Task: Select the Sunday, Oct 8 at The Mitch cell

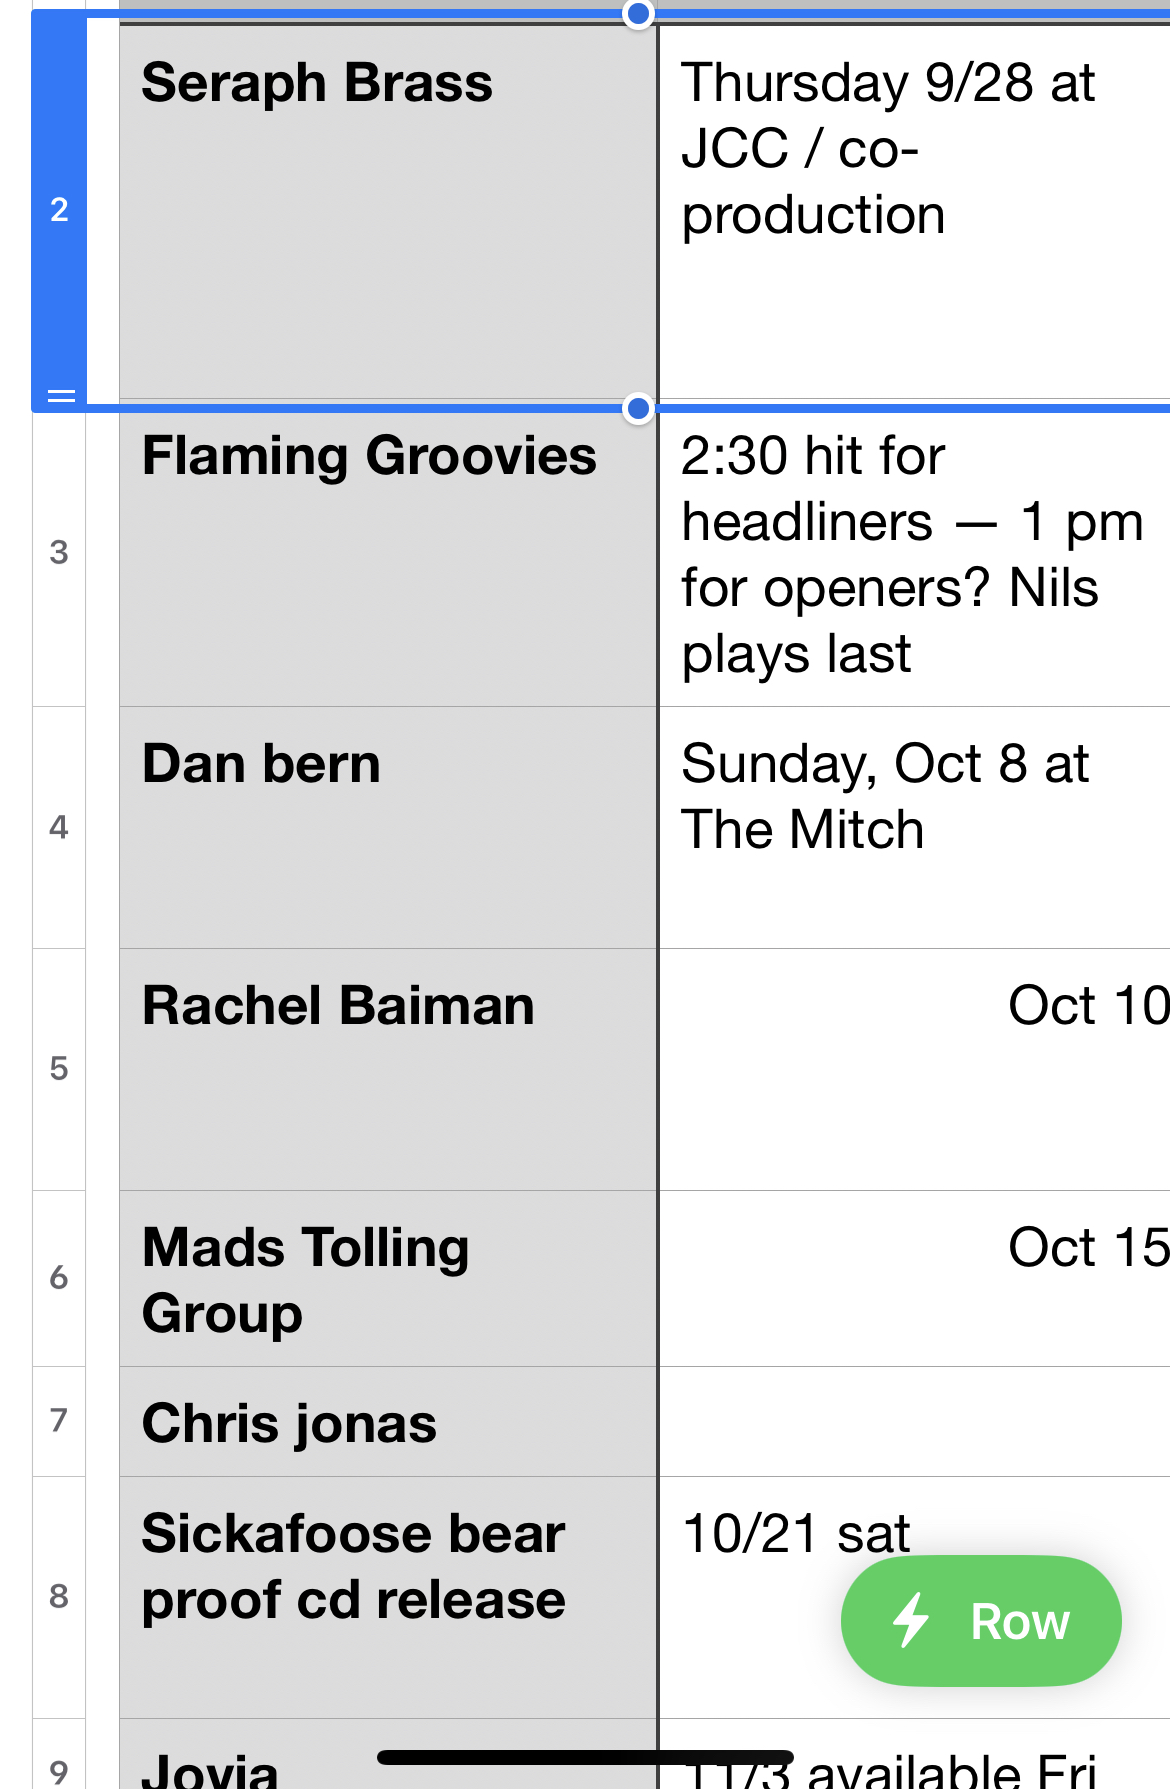Action: pyautogui.click(x=914, y=827)
